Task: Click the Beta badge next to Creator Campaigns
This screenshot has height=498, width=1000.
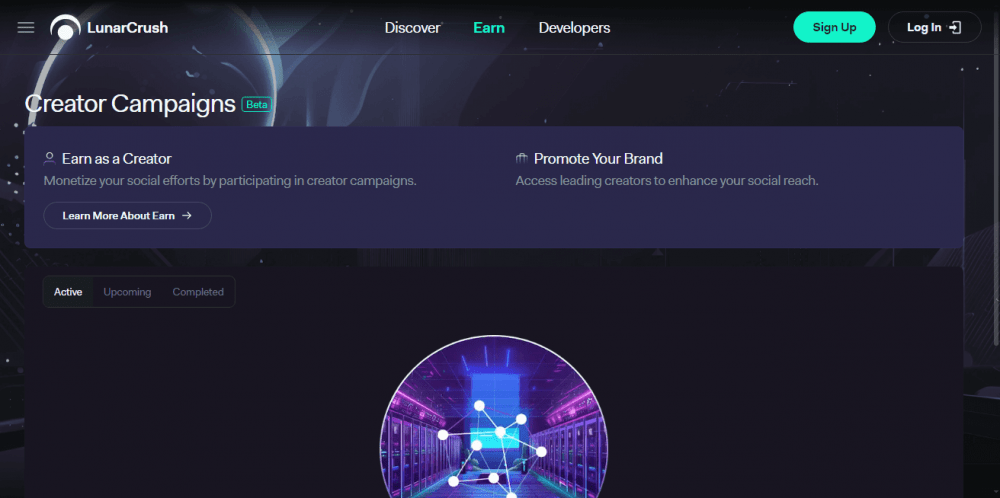Action: coord(256,105)
